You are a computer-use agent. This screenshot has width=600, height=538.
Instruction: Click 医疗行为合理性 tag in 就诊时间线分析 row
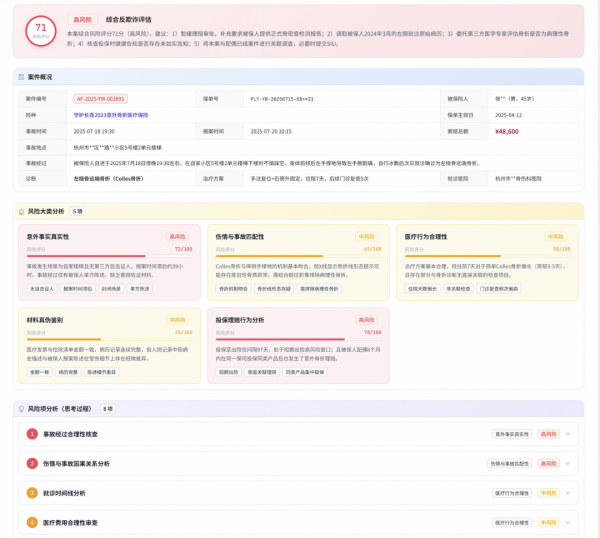coord(512,493)
